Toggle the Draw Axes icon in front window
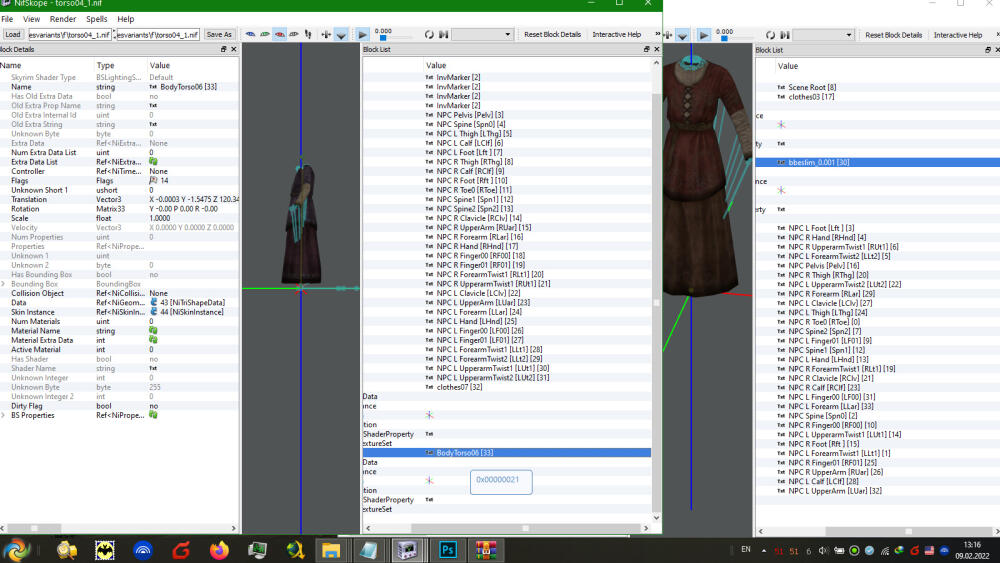The height and width of the screenshot is (563, 1000). pyautogui.click(x=326, y=34)
